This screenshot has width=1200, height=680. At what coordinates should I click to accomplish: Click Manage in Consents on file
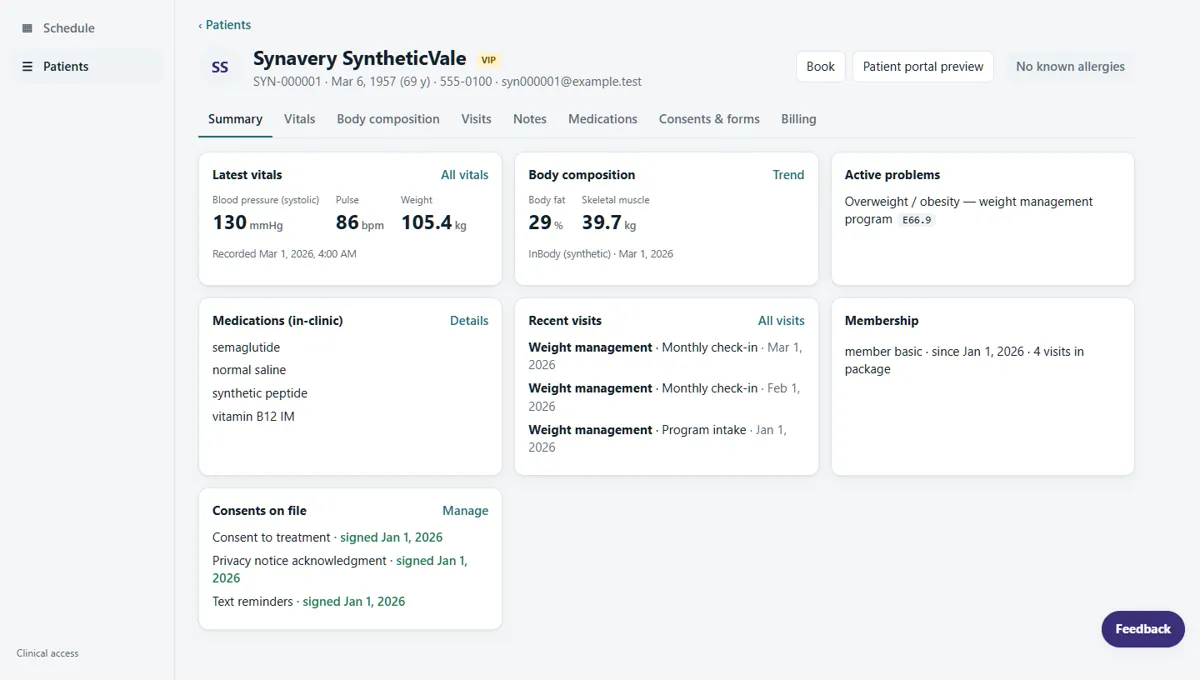pyautogui.click(x=465, y=511)
